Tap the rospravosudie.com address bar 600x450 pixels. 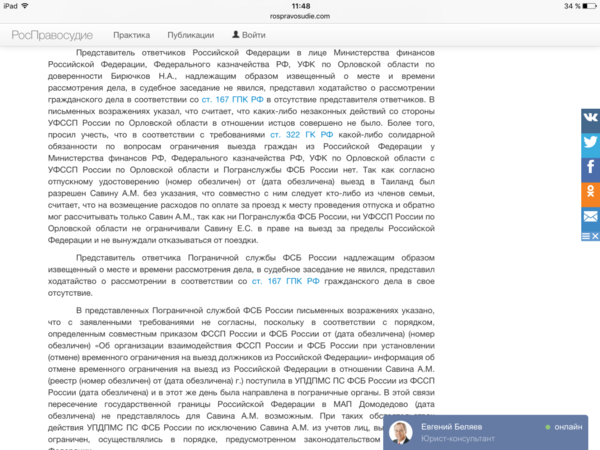point(300,16)
